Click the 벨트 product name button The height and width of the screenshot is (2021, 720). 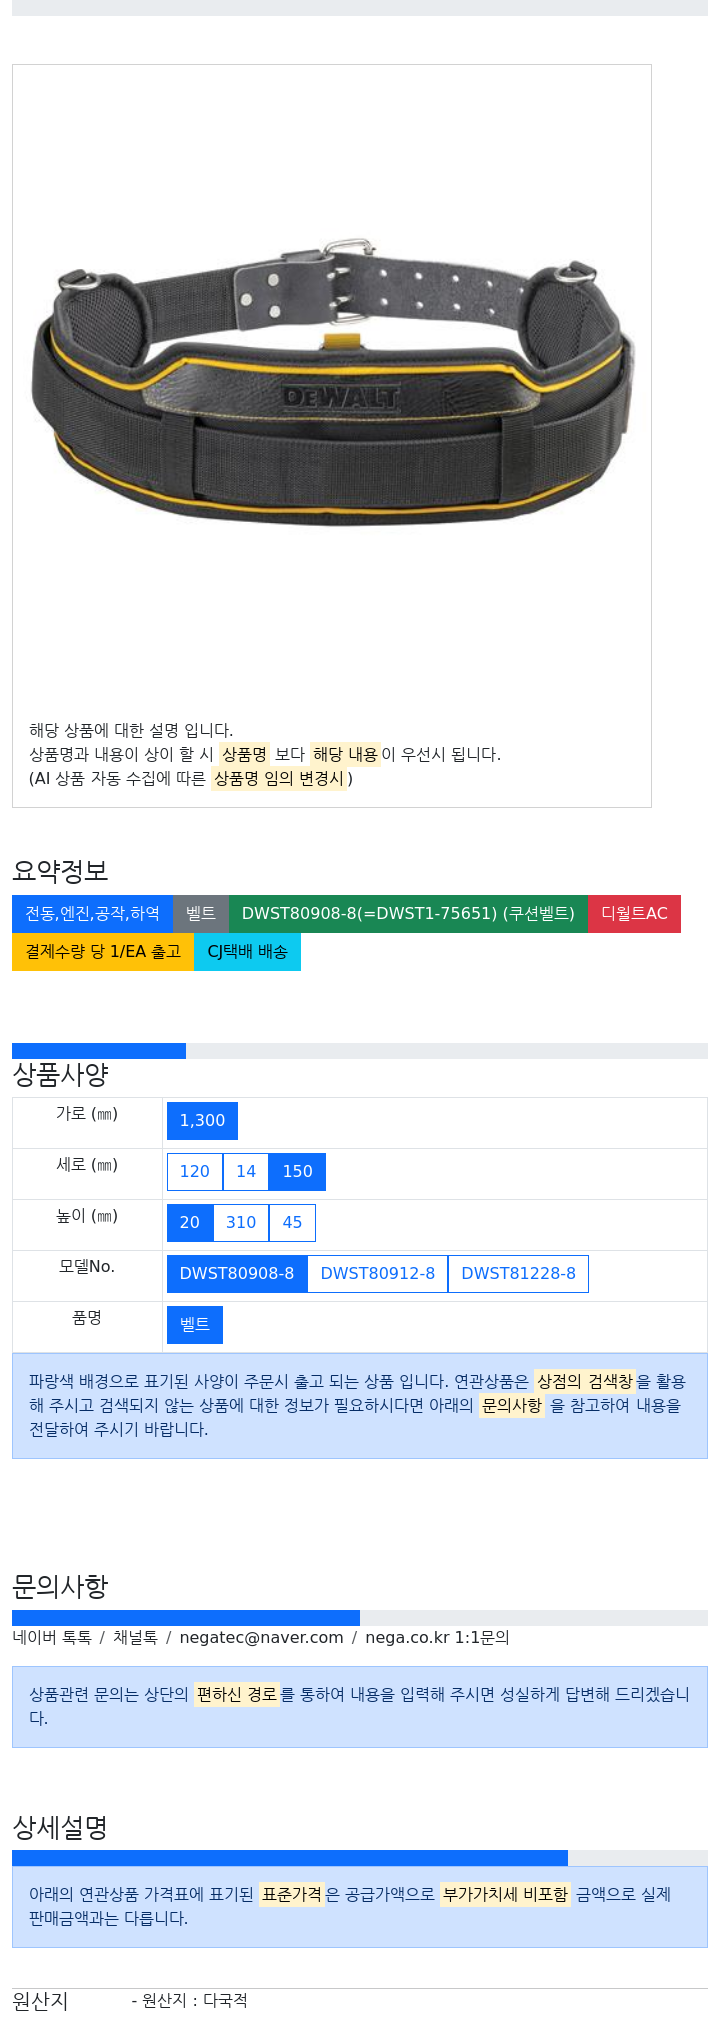coord(195,1325)
